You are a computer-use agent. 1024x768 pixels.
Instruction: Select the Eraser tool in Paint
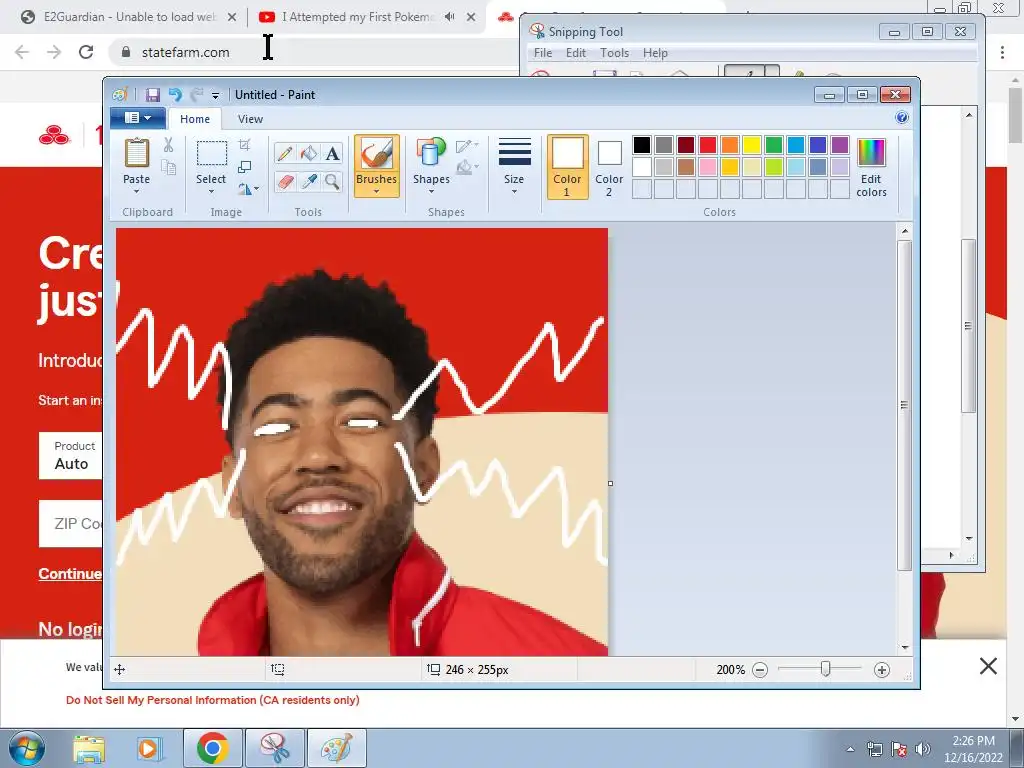(x=285, y=182)
